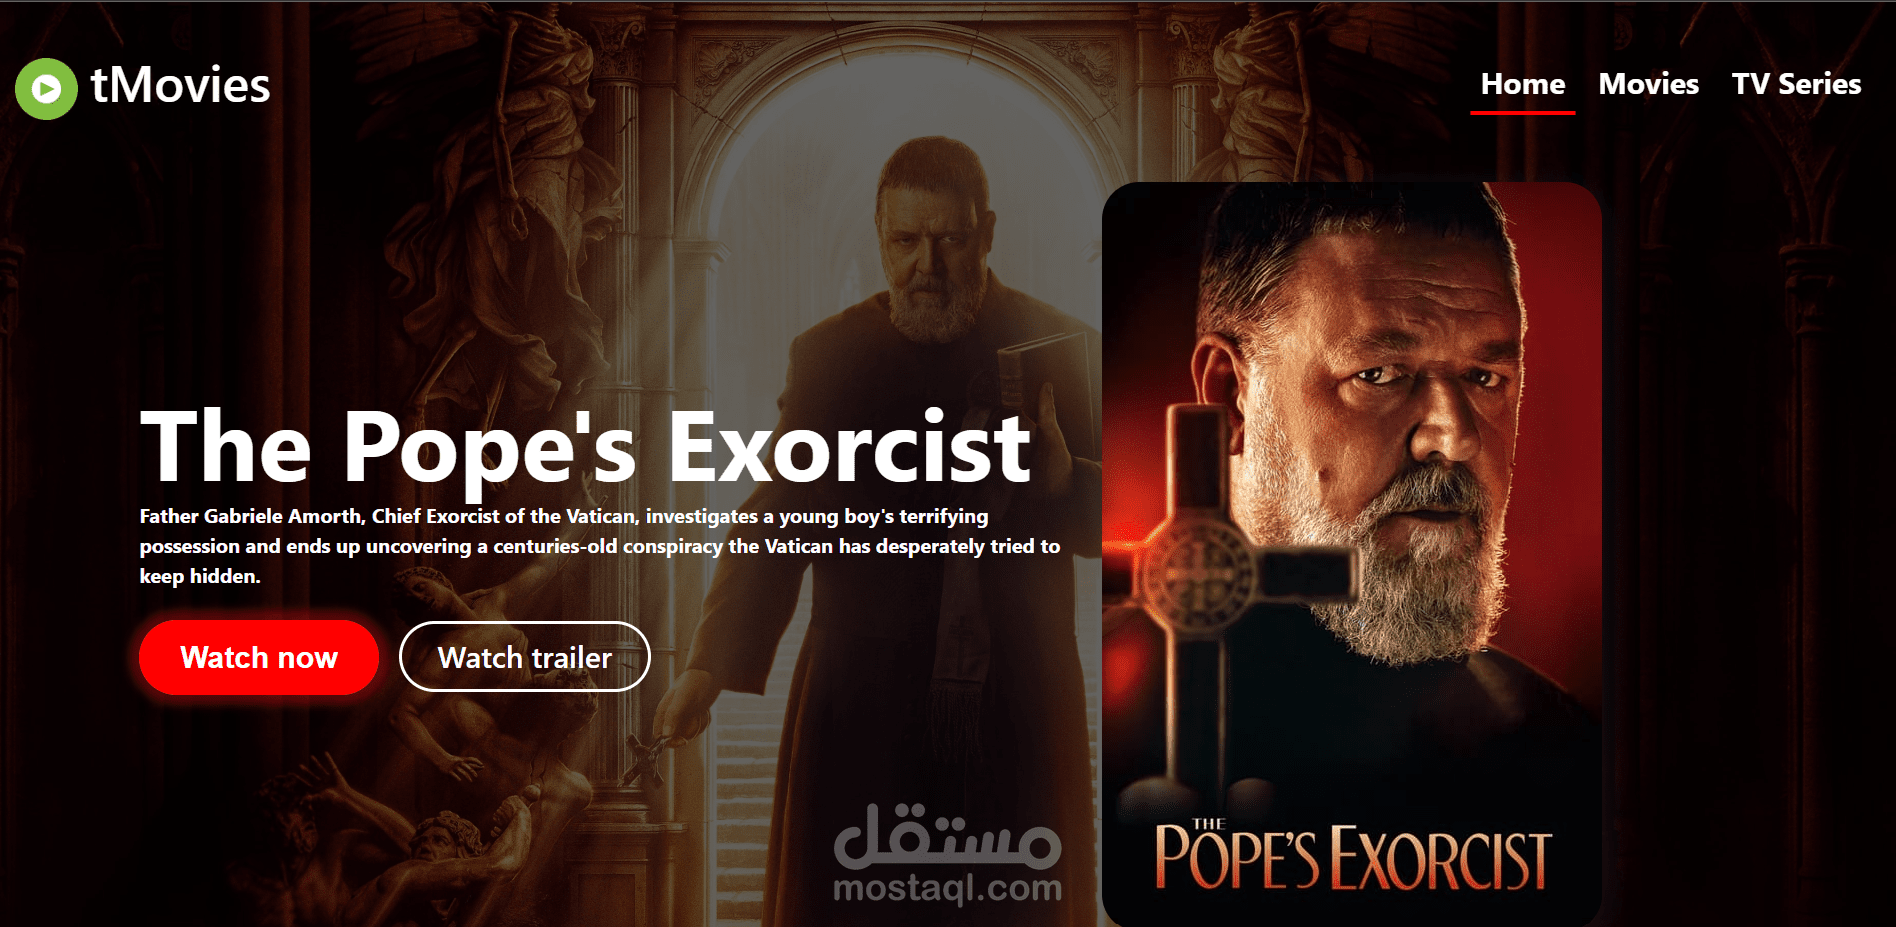Click the green play logo icon
Screen dimensions: 1896x927
[x=46, y=89]
